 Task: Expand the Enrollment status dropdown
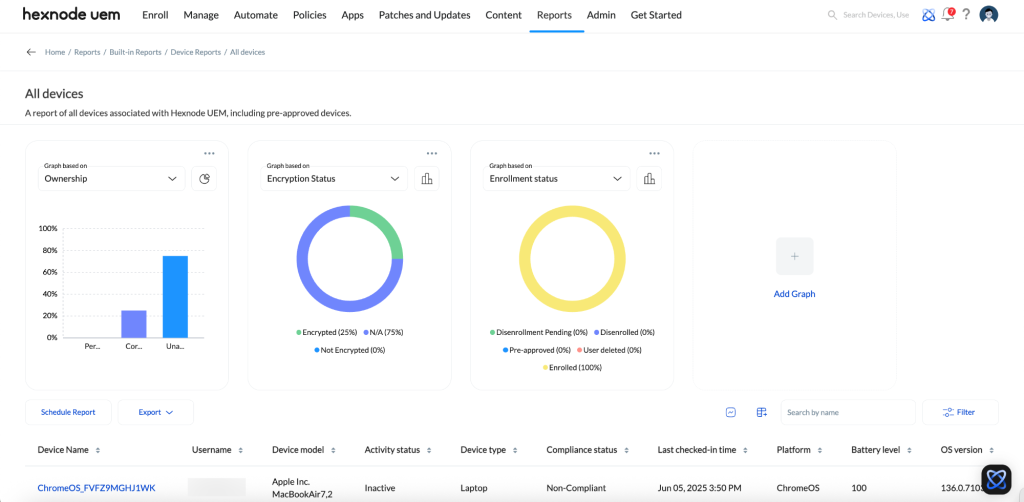[x=557, y=179]
